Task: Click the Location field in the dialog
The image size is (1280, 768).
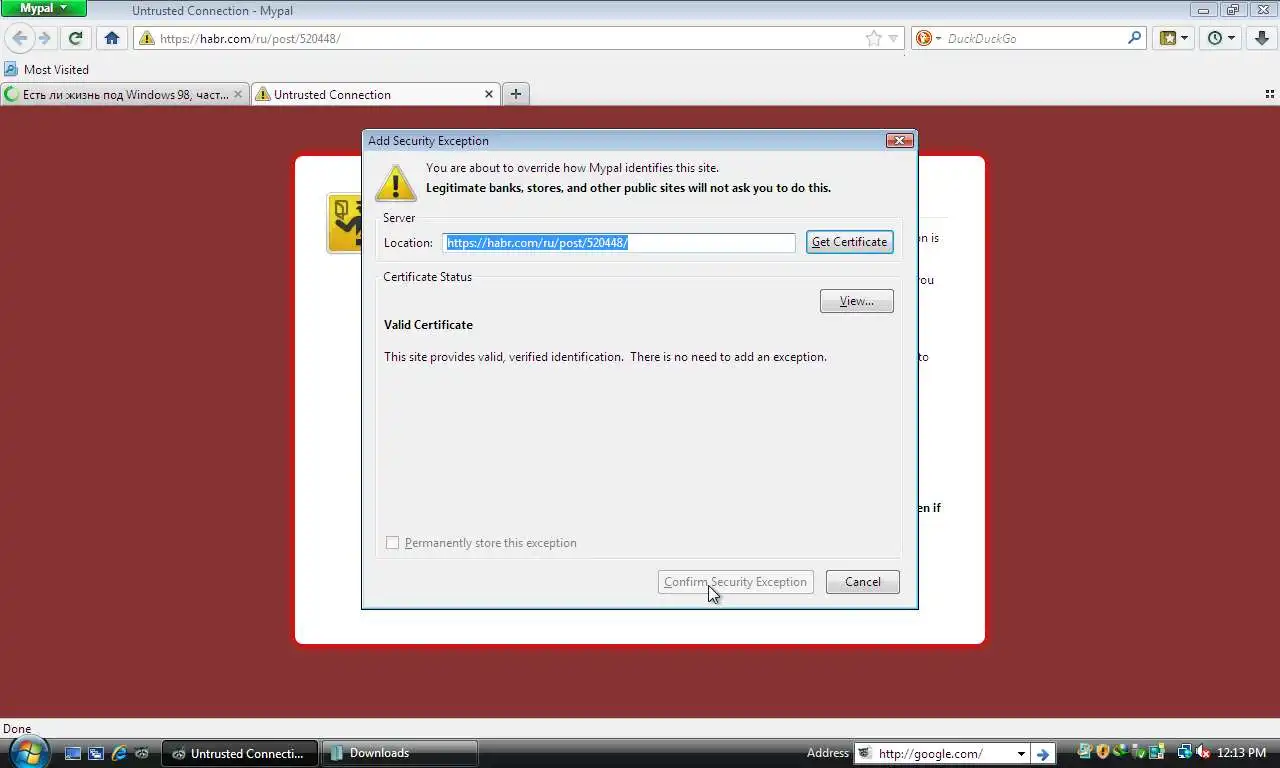Action: 619,242
